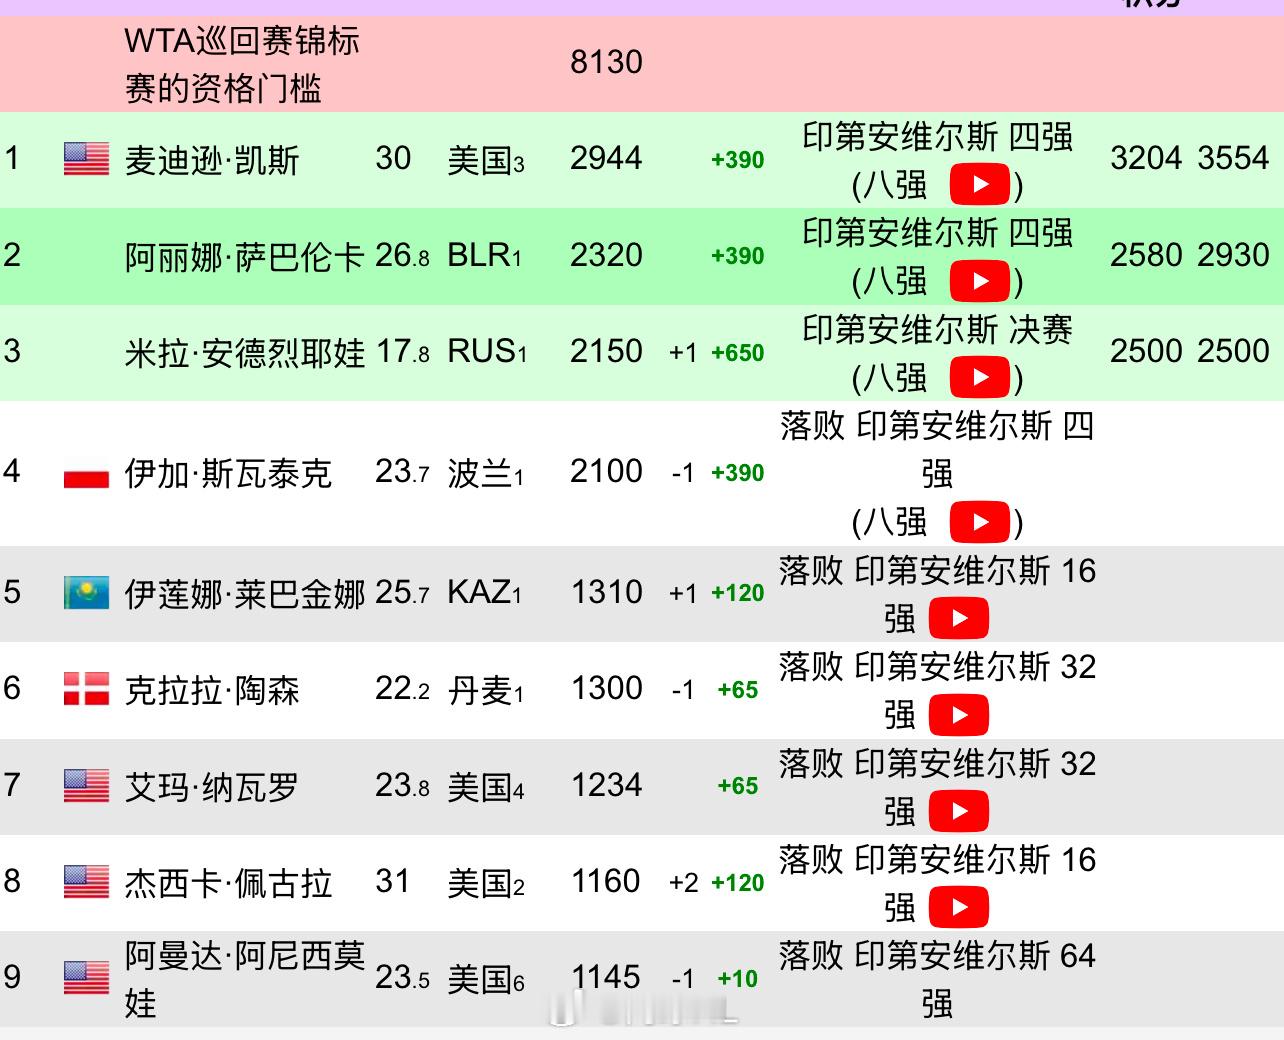Open player 伊加·斯瓦泰克

[228, 473]
